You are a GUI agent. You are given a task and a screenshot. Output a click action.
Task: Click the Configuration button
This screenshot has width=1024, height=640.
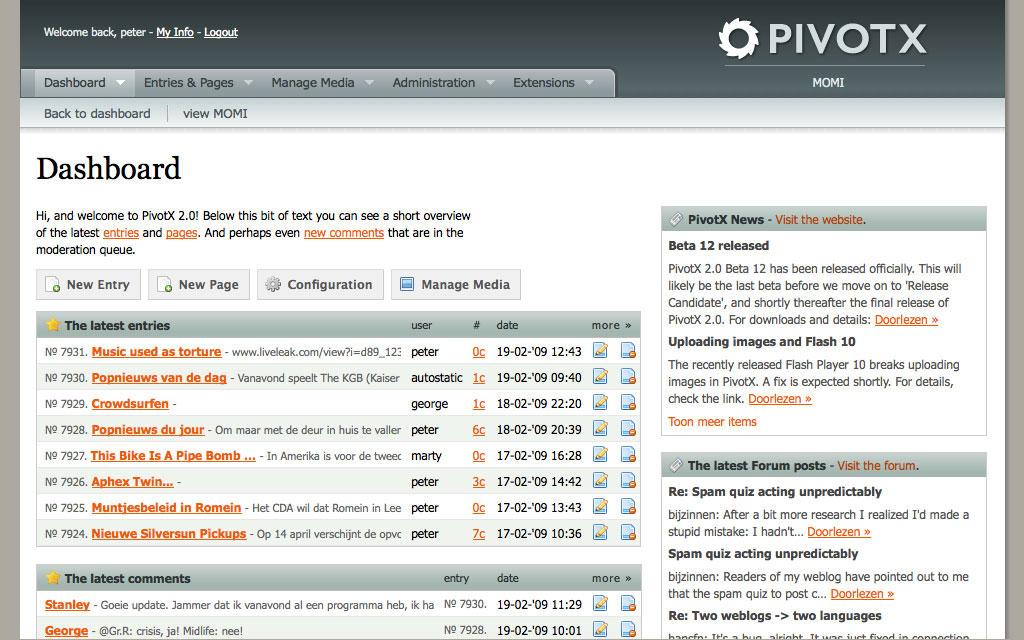pos(319,284)
